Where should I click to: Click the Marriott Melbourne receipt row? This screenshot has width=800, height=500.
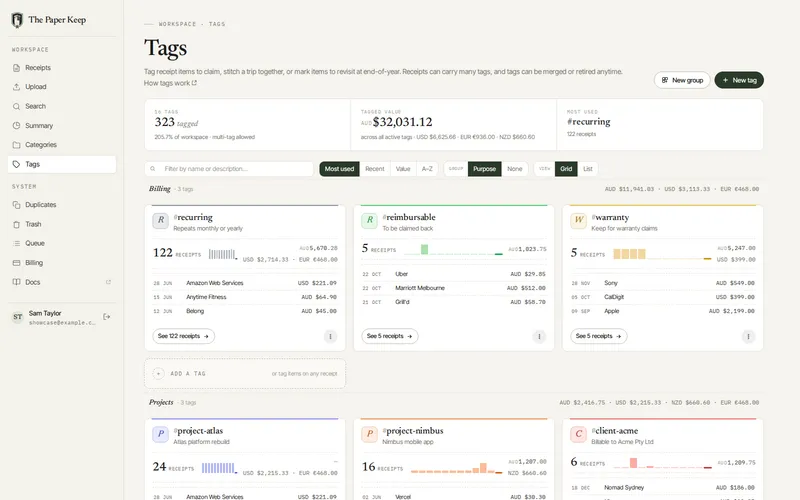(x=454, y=288)
